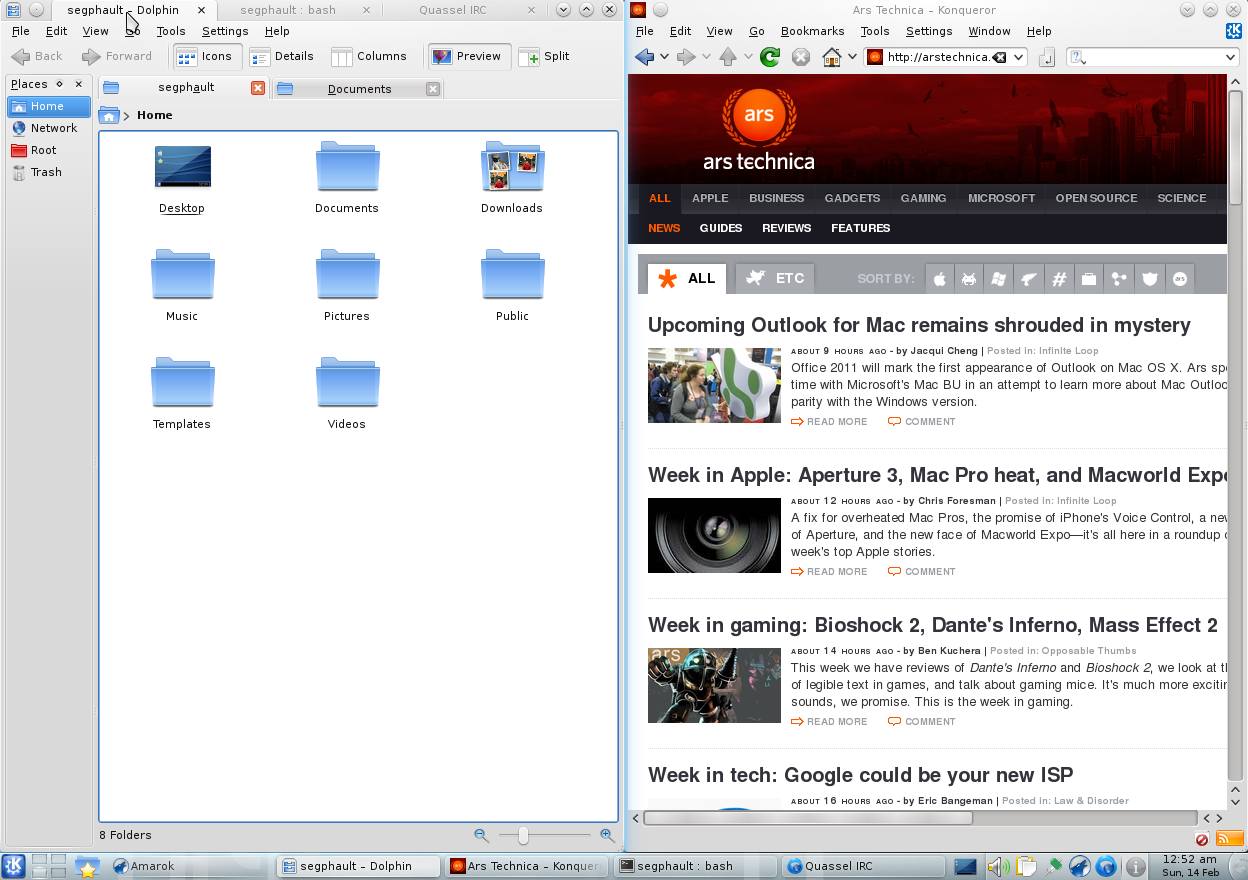Select Trash in the Places panel
This screenshot has width=1248, height=880.
point(48,172)
